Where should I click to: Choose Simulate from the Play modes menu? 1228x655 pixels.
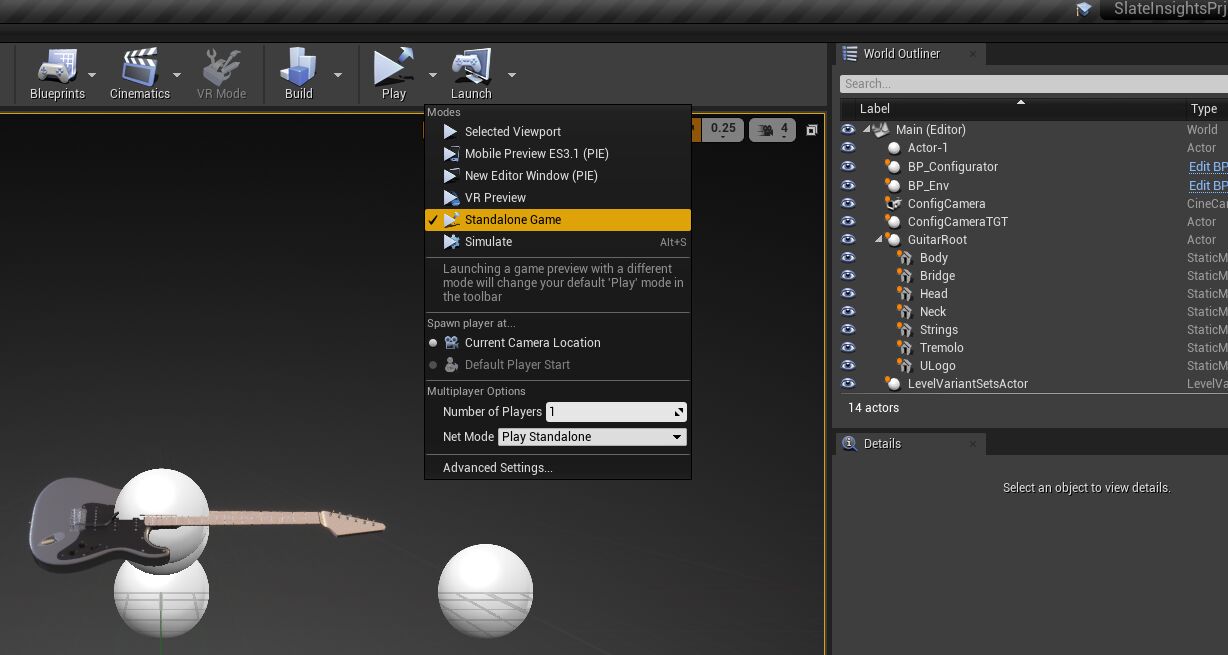click(x=488, y=242)
